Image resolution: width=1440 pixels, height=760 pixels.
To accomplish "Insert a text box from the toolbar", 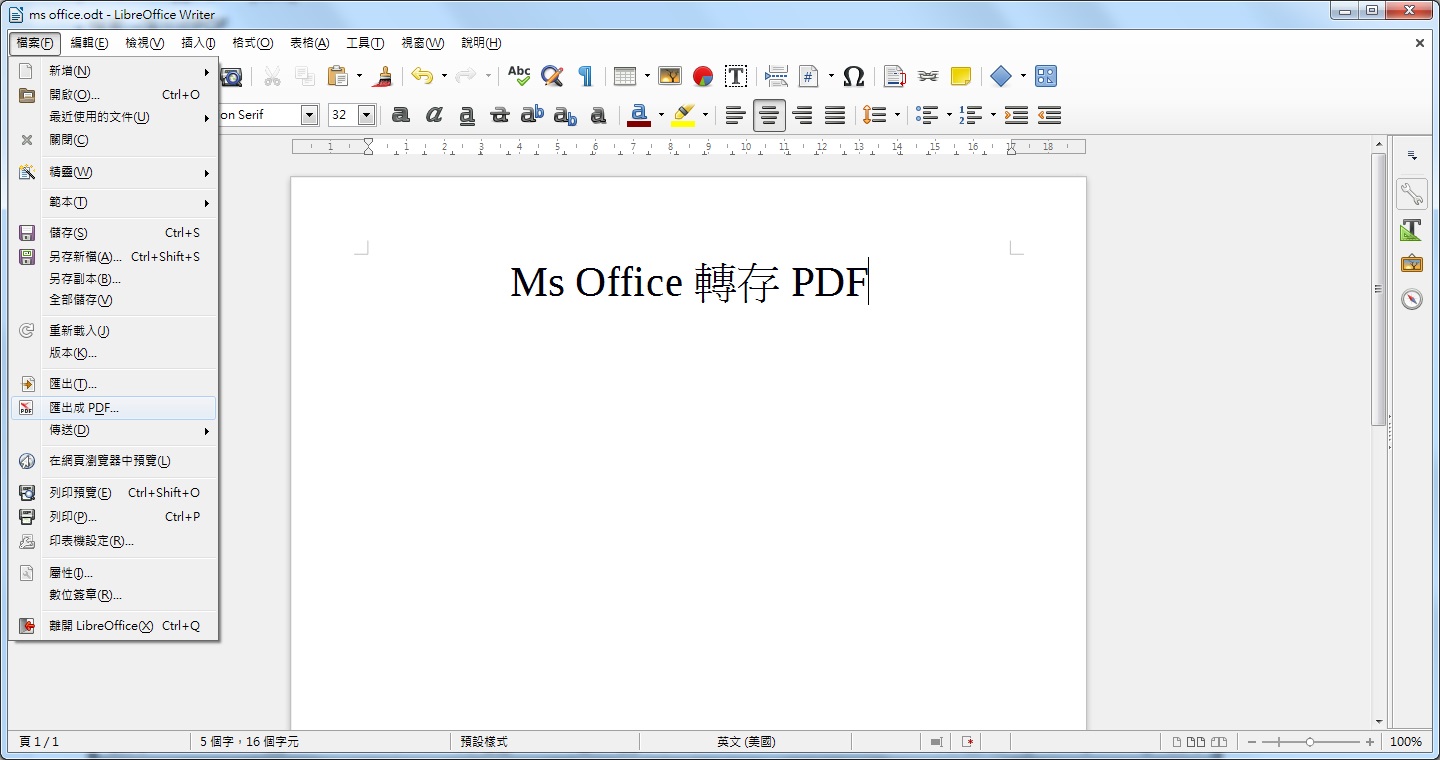I will (736, 77).
